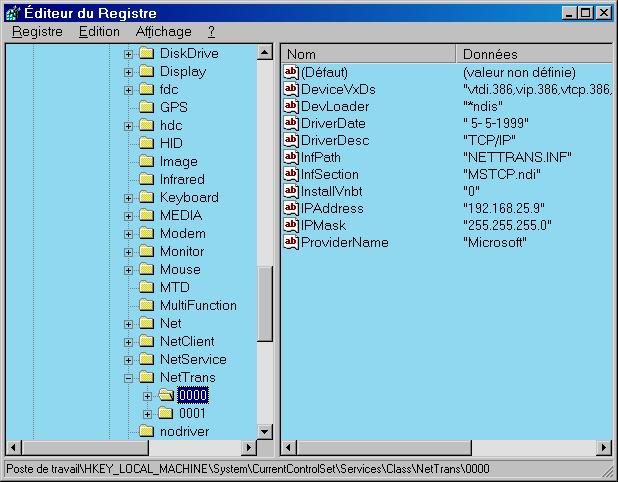
Task: Click the Données column header
Action: [x=534, y=54]
